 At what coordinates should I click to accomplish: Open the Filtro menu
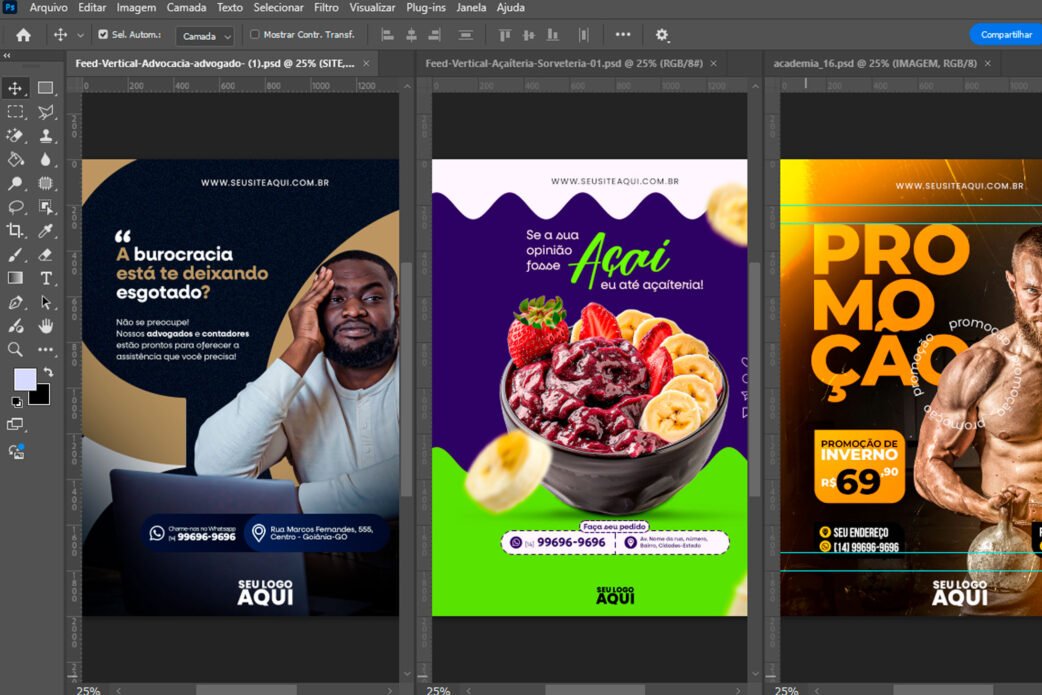tap(326, 8)
